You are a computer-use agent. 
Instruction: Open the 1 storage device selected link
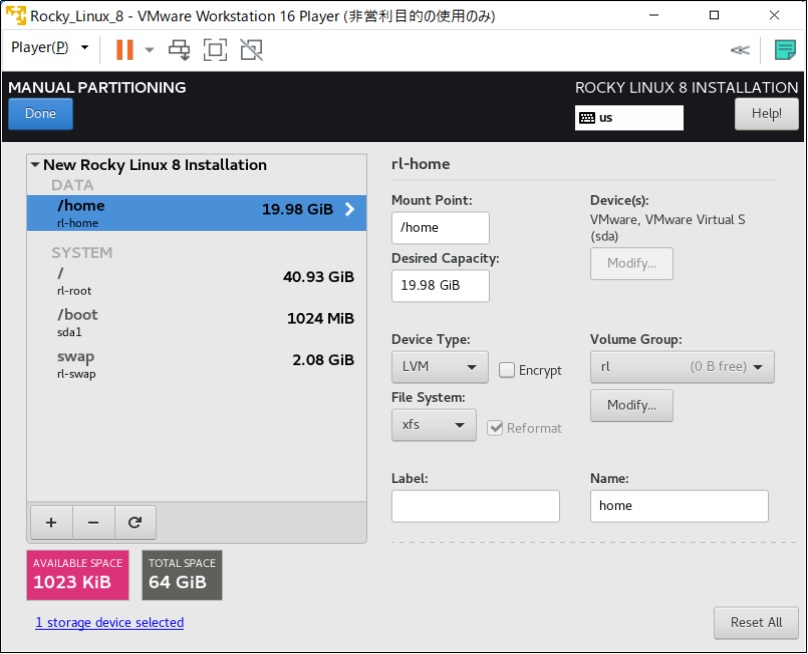point(109,622)
